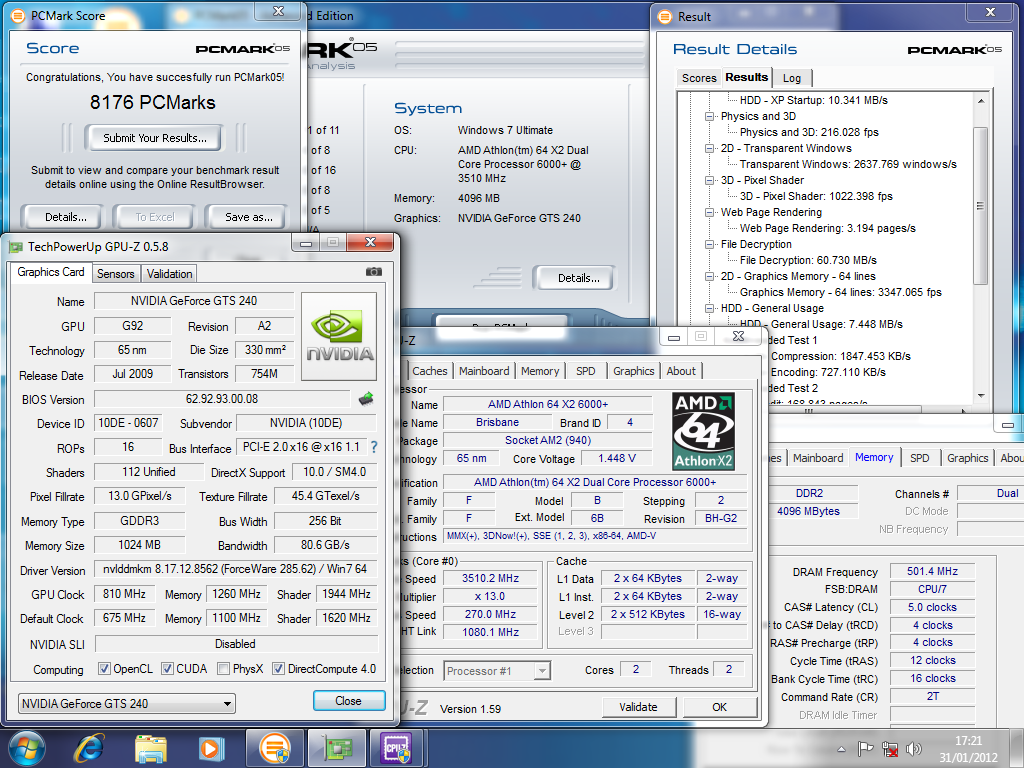Viewport: 1024px width, 768px height.
Task: Toggle the OpenCL checkbox
Action: point(104,669)
